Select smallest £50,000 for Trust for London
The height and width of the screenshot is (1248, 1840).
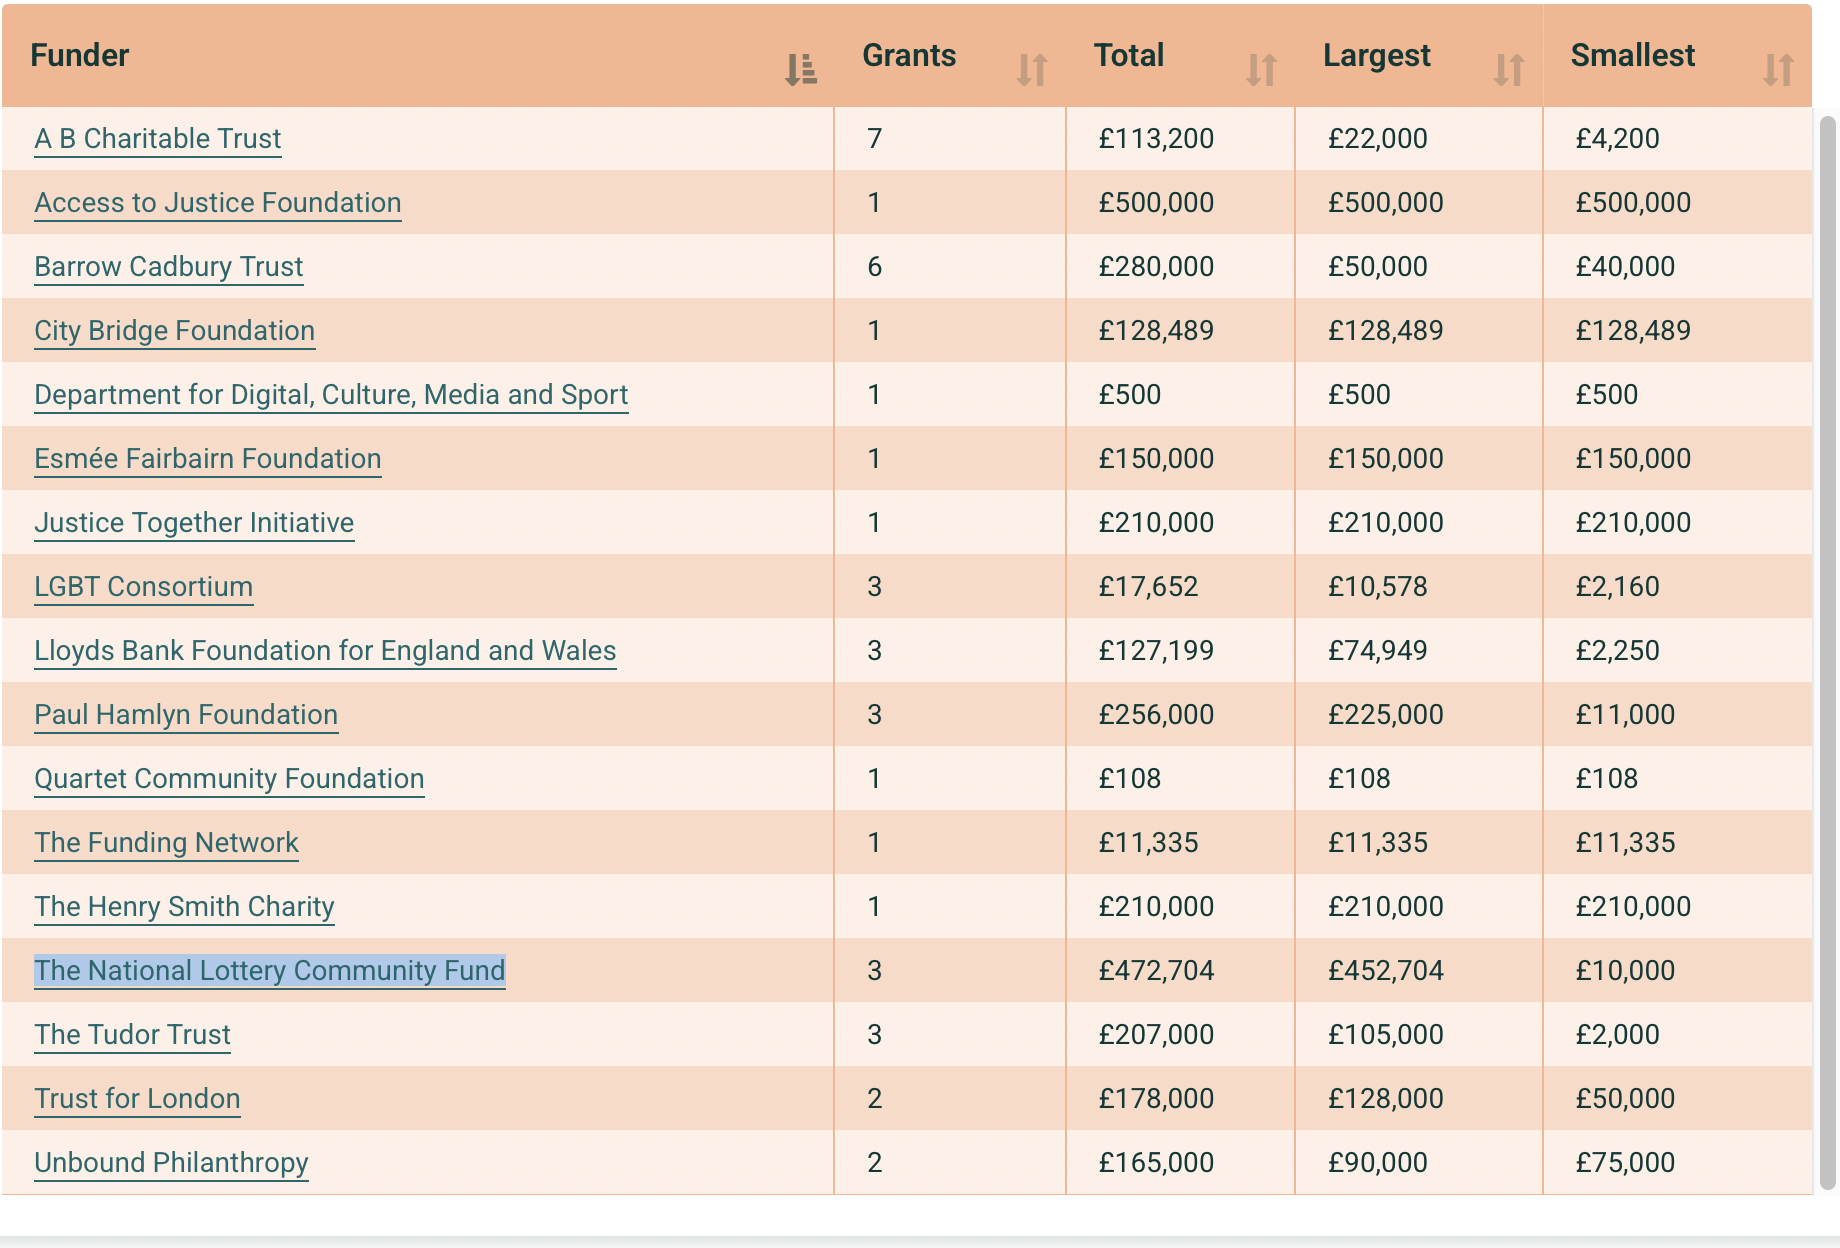pyautogui.click(x=1625, y=1099)
